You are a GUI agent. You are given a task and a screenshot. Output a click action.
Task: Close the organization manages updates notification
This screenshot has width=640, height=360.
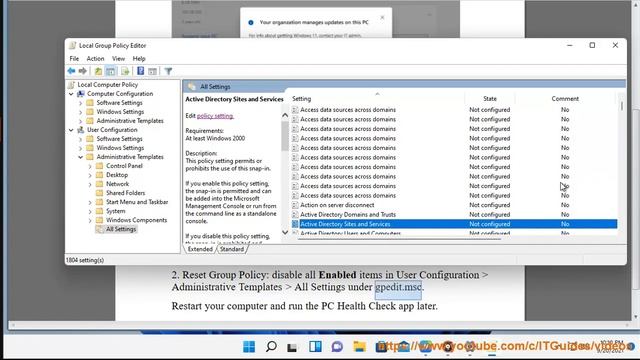(382, 17)
